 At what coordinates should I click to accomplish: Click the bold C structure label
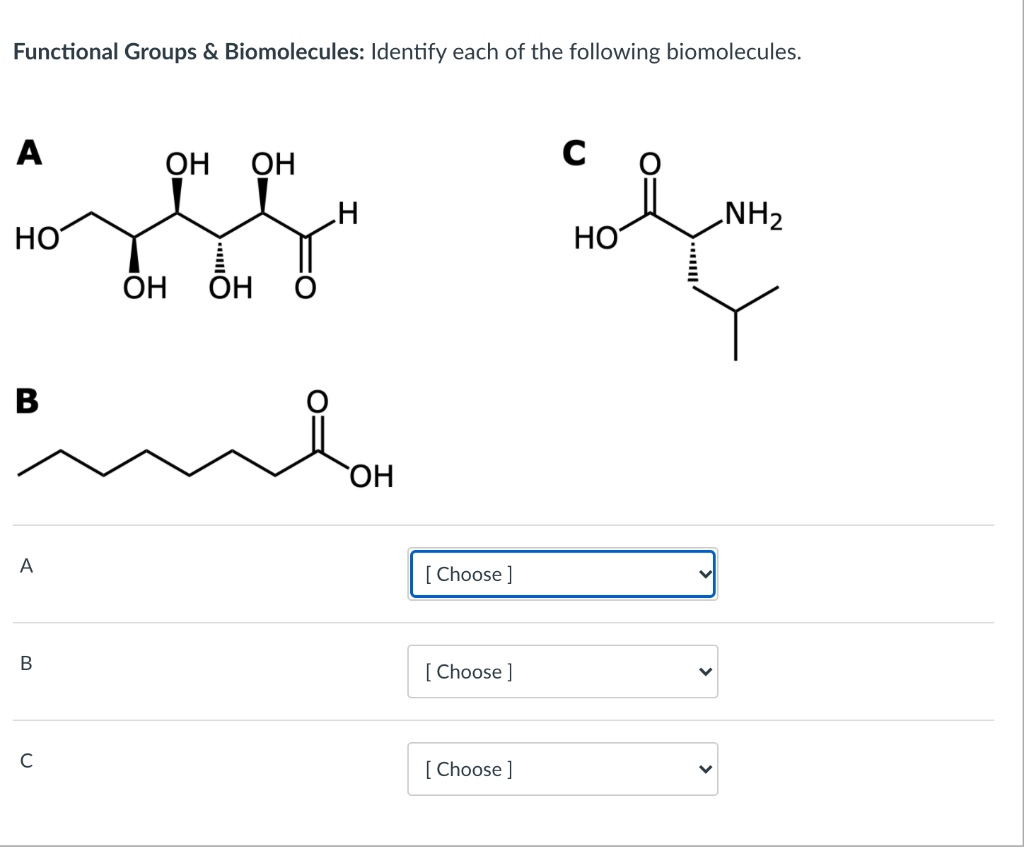[x=574, y=153]
